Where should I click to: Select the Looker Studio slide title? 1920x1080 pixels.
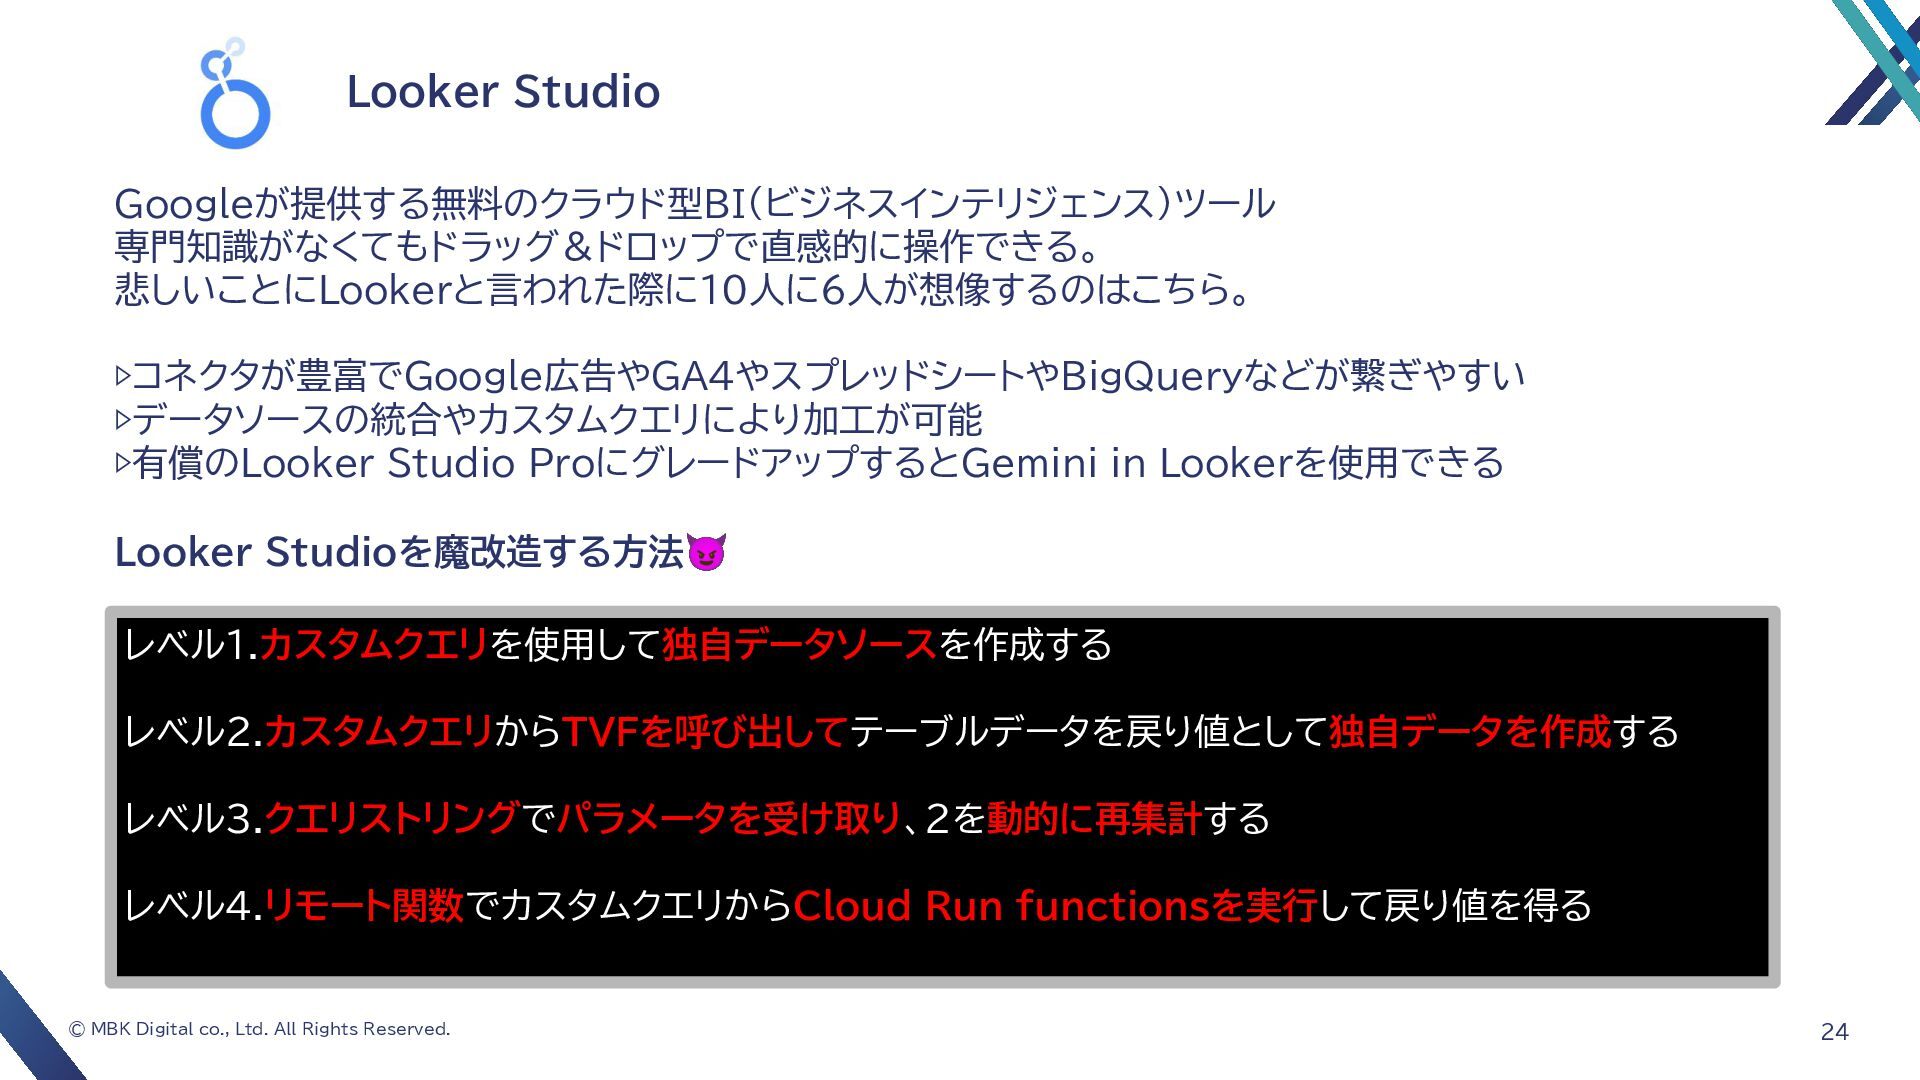[503, 92]
